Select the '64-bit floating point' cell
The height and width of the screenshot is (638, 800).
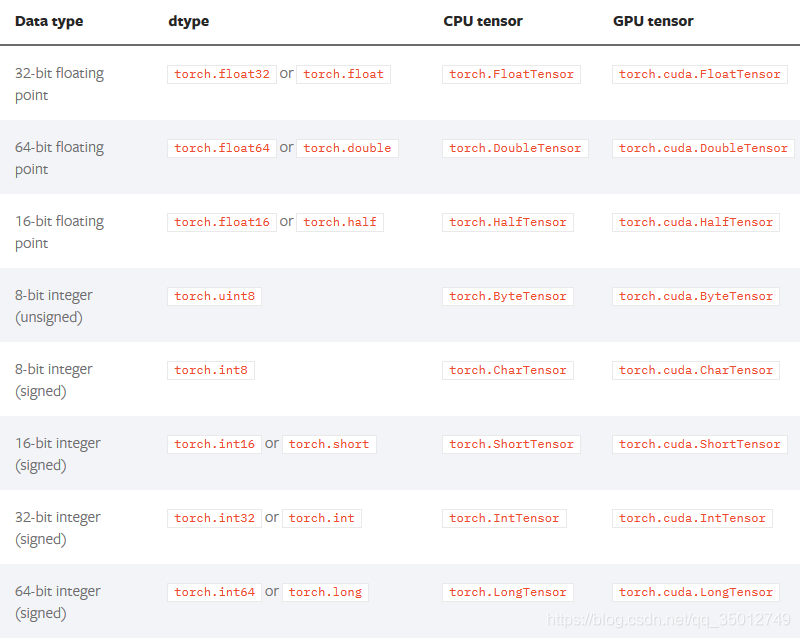(59, 158)
